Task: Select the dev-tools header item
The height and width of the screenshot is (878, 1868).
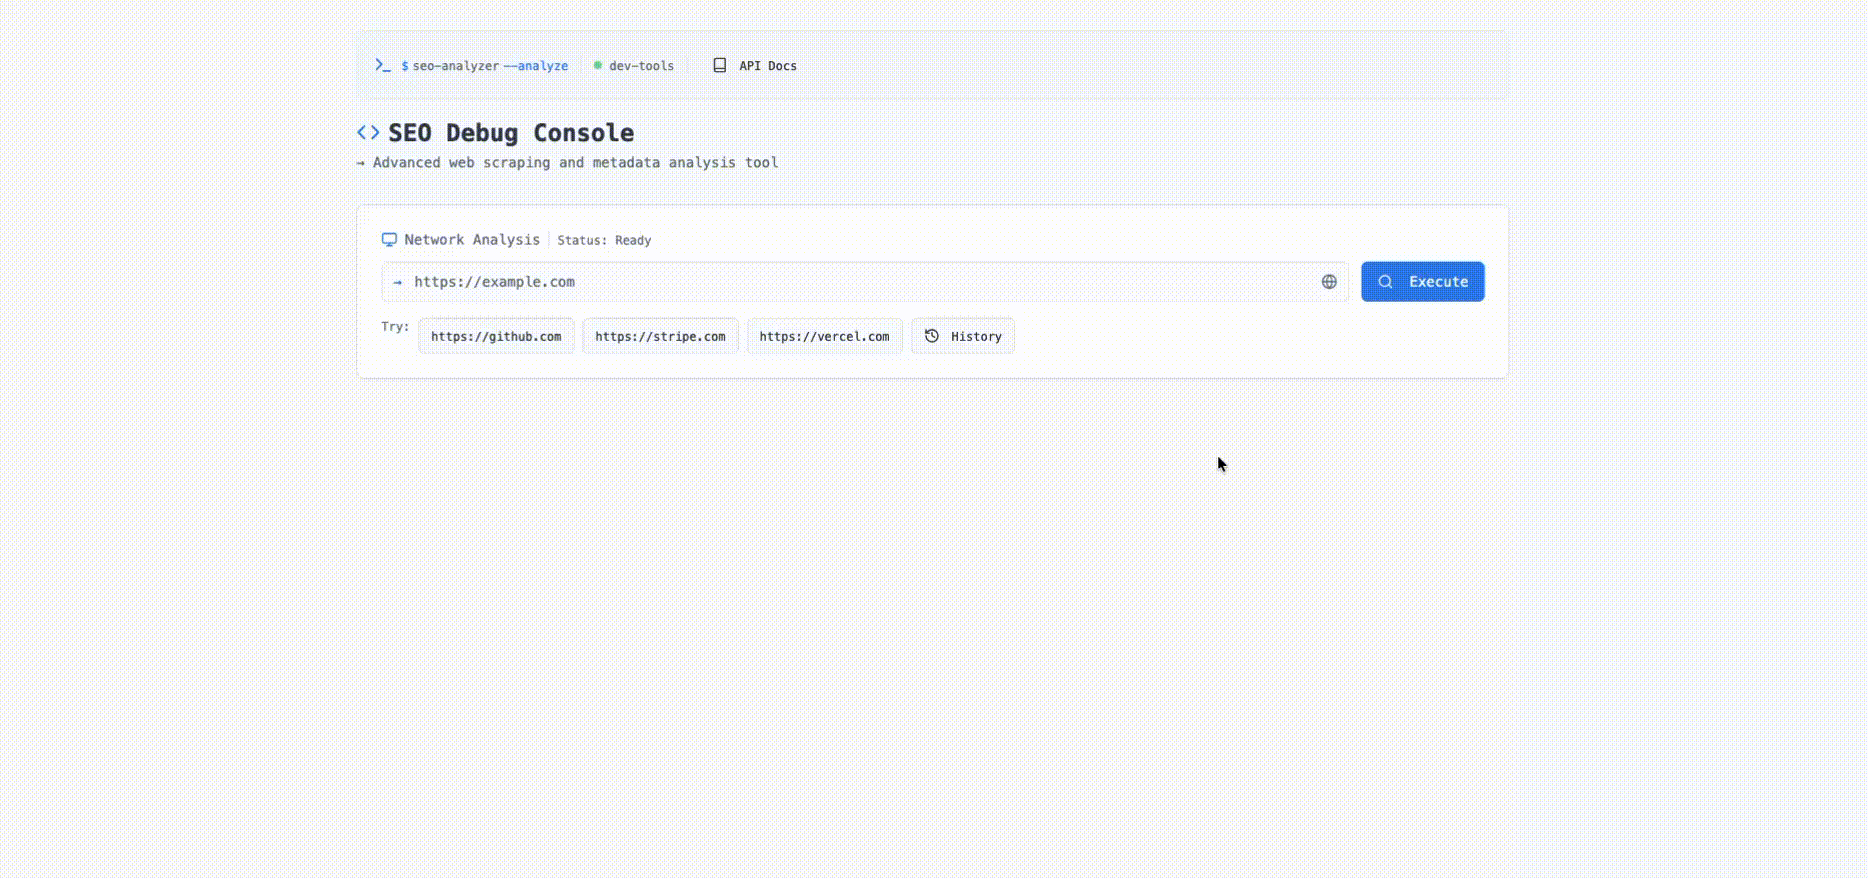Action: (641, 66)
